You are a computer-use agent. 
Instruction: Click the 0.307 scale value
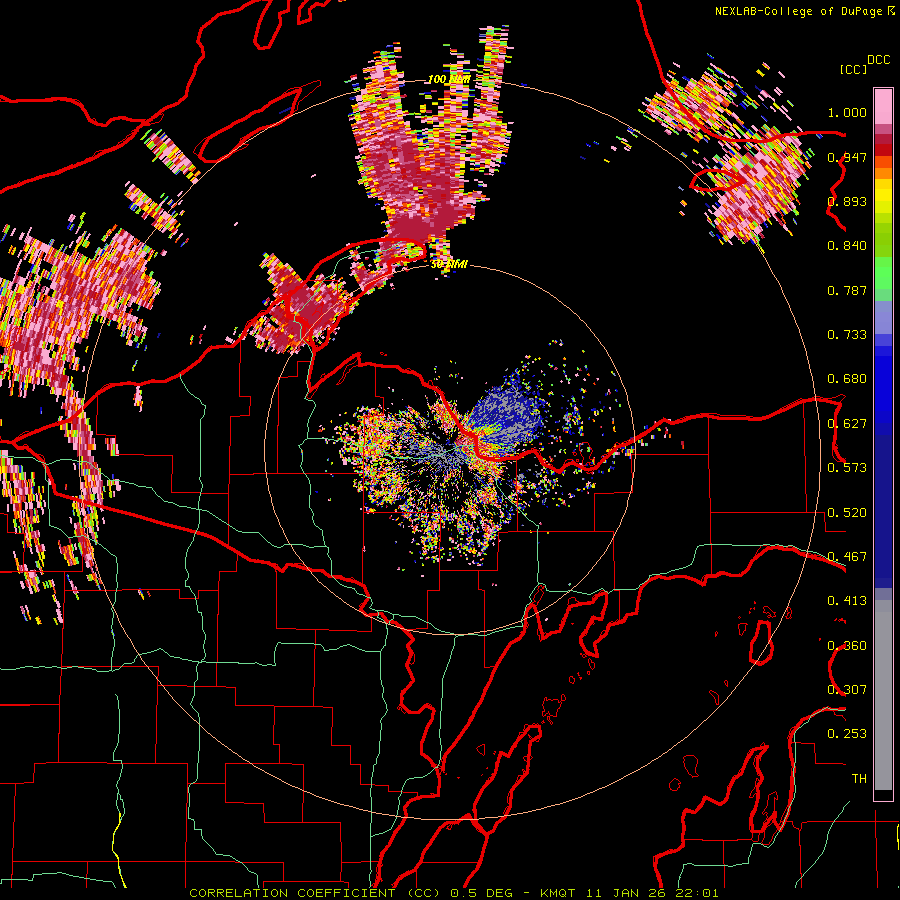(x=847, y=690)
